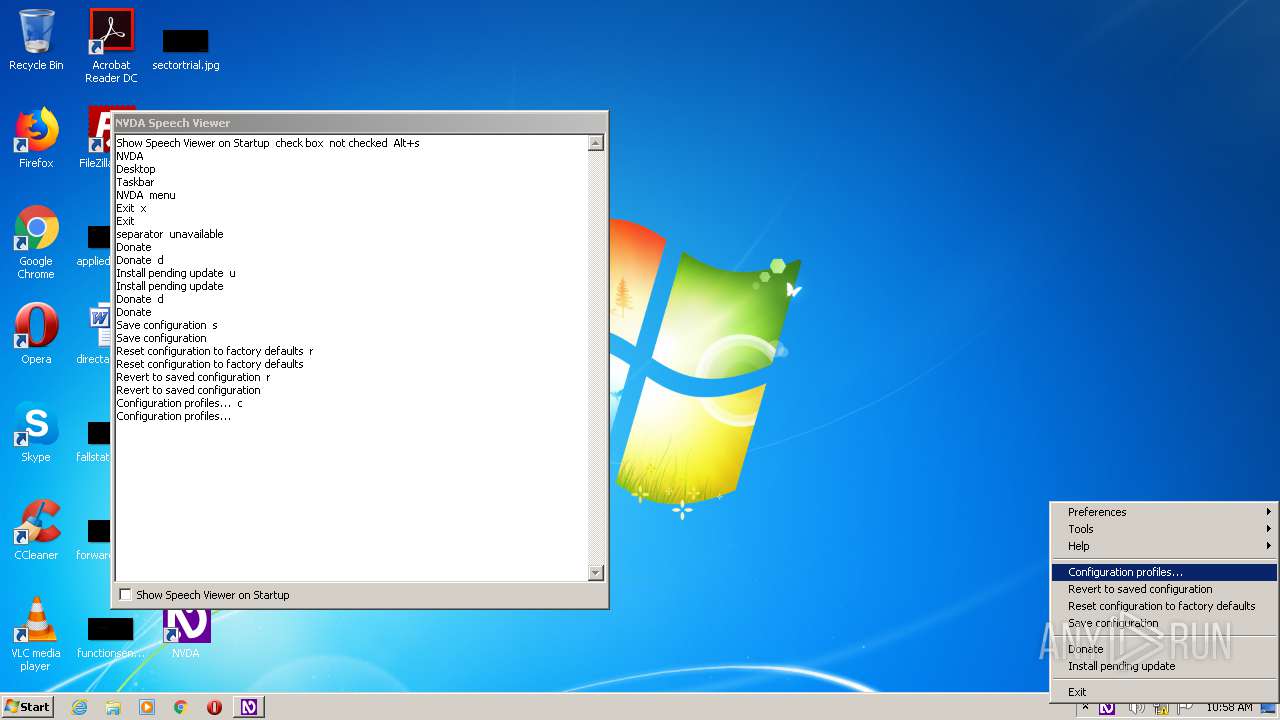Viewport: 1280px width, 720px height.
Task: Click the volume tray icon
Action: click(1136, 708)
